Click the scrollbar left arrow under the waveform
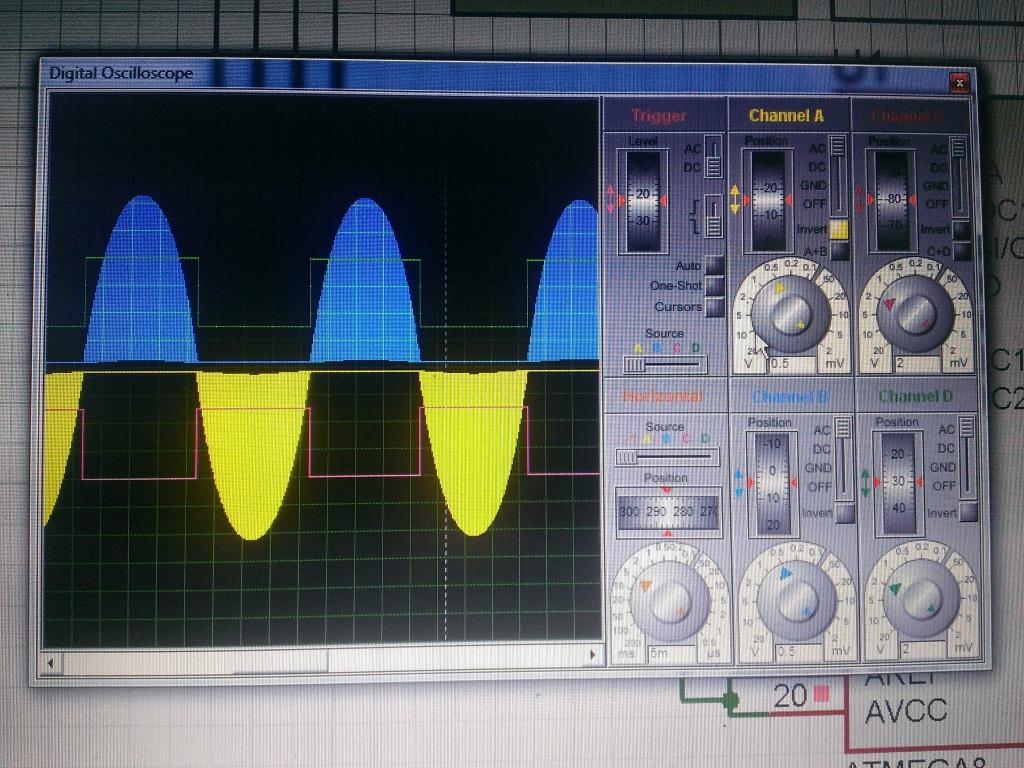This screenshot has width=1024, height=768. 50,664
